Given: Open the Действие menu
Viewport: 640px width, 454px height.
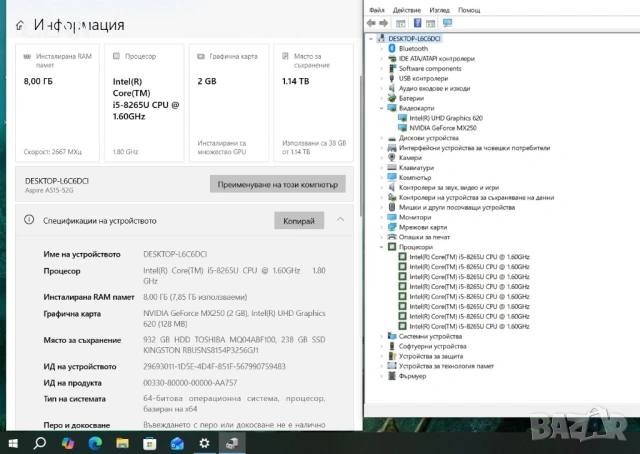Looking at the screenshot, I should tap(407, 10).
